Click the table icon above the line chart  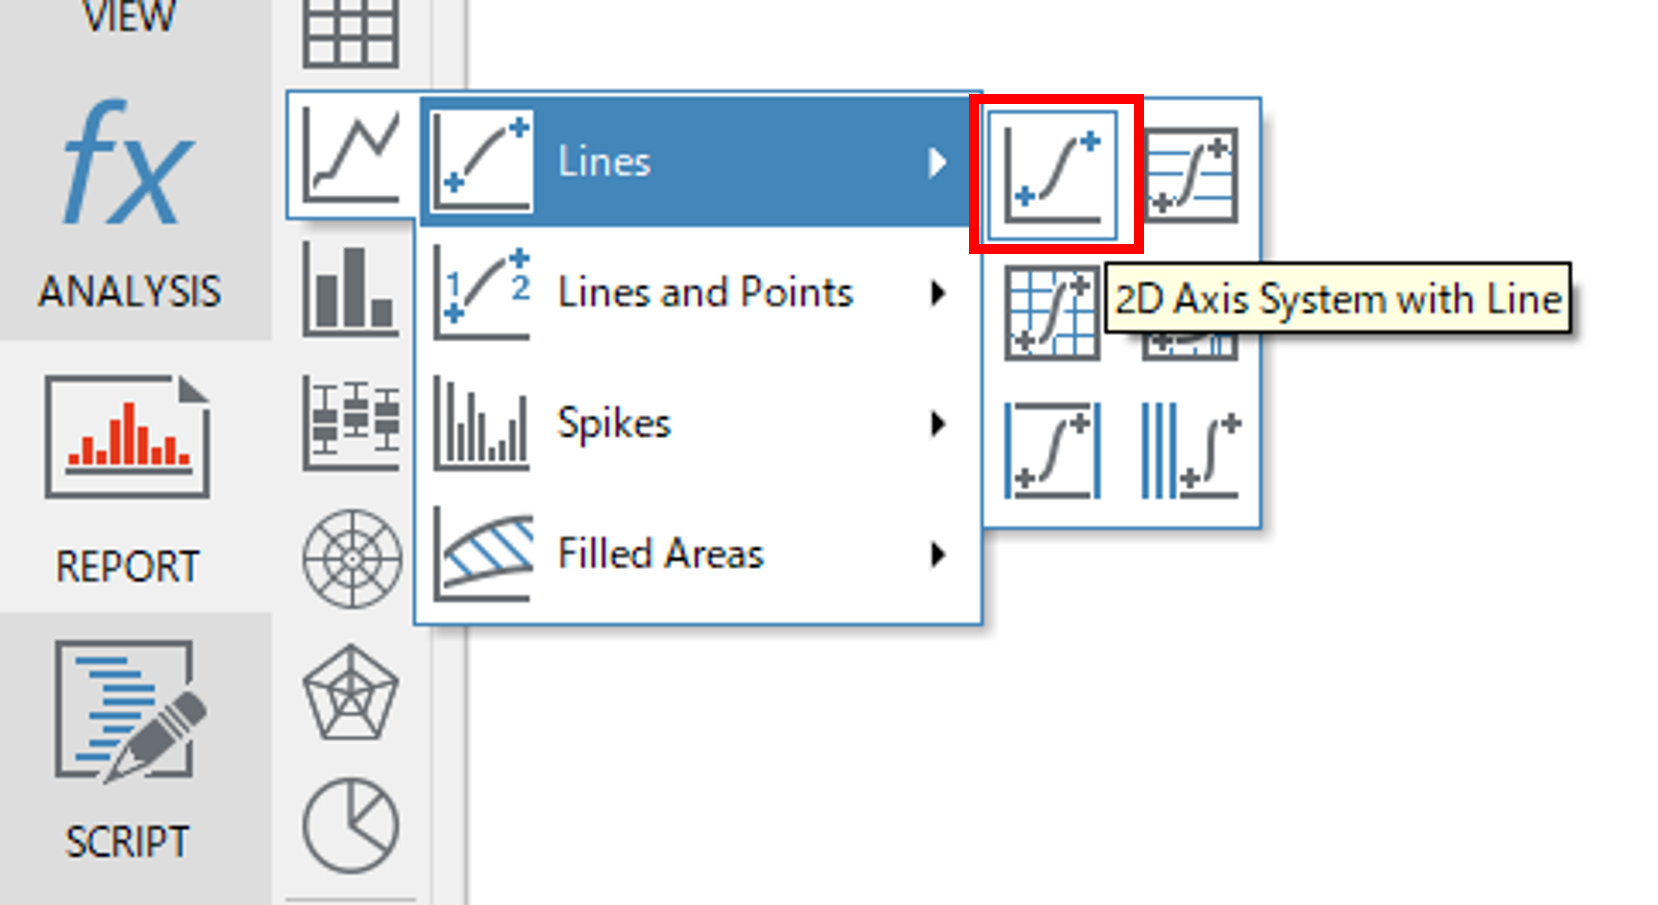351,35
